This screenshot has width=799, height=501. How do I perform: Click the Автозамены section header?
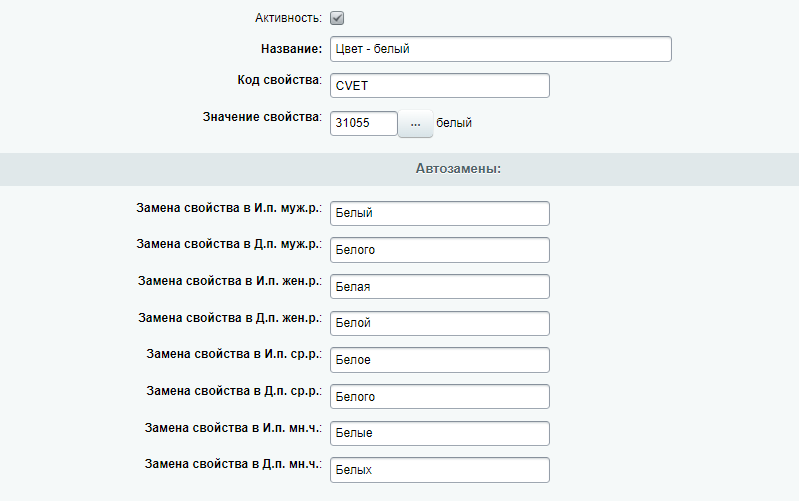coord(458,169)
